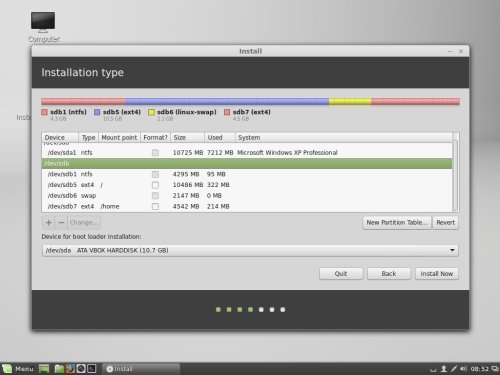Click the Mount point column header
The height and width of the screenshot is (375, 500).
pos(120,137)
